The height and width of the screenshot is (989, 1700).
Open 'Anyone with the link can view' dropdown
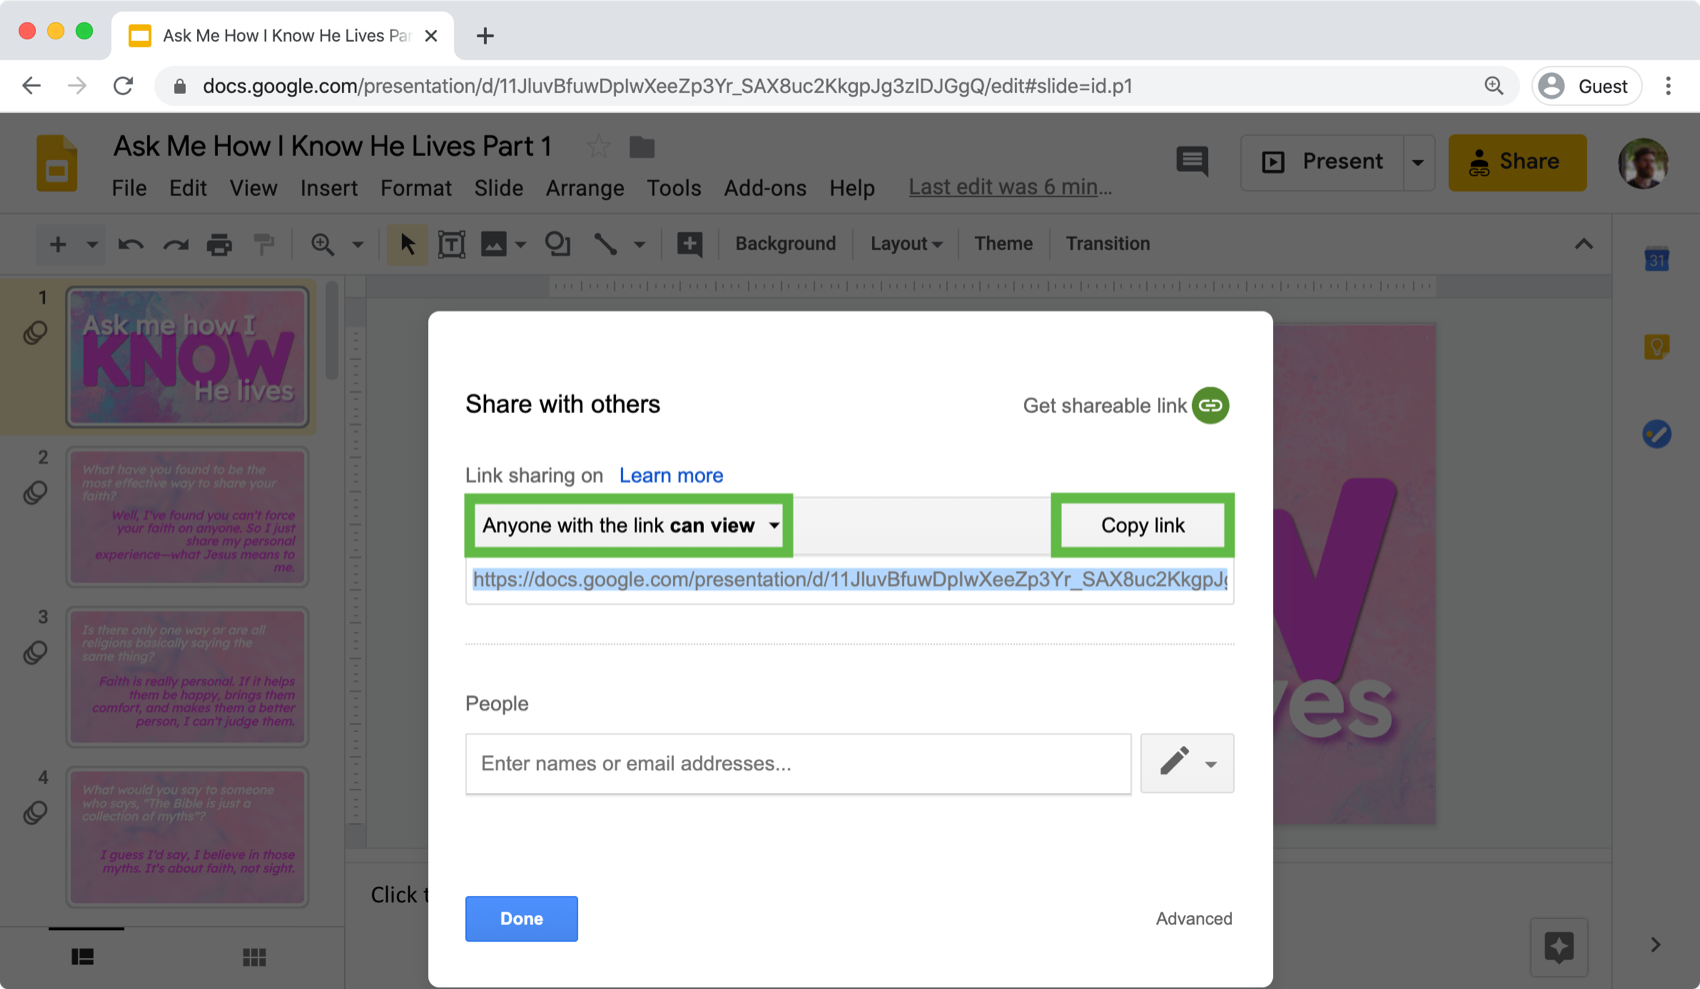[x=629, y=525]
